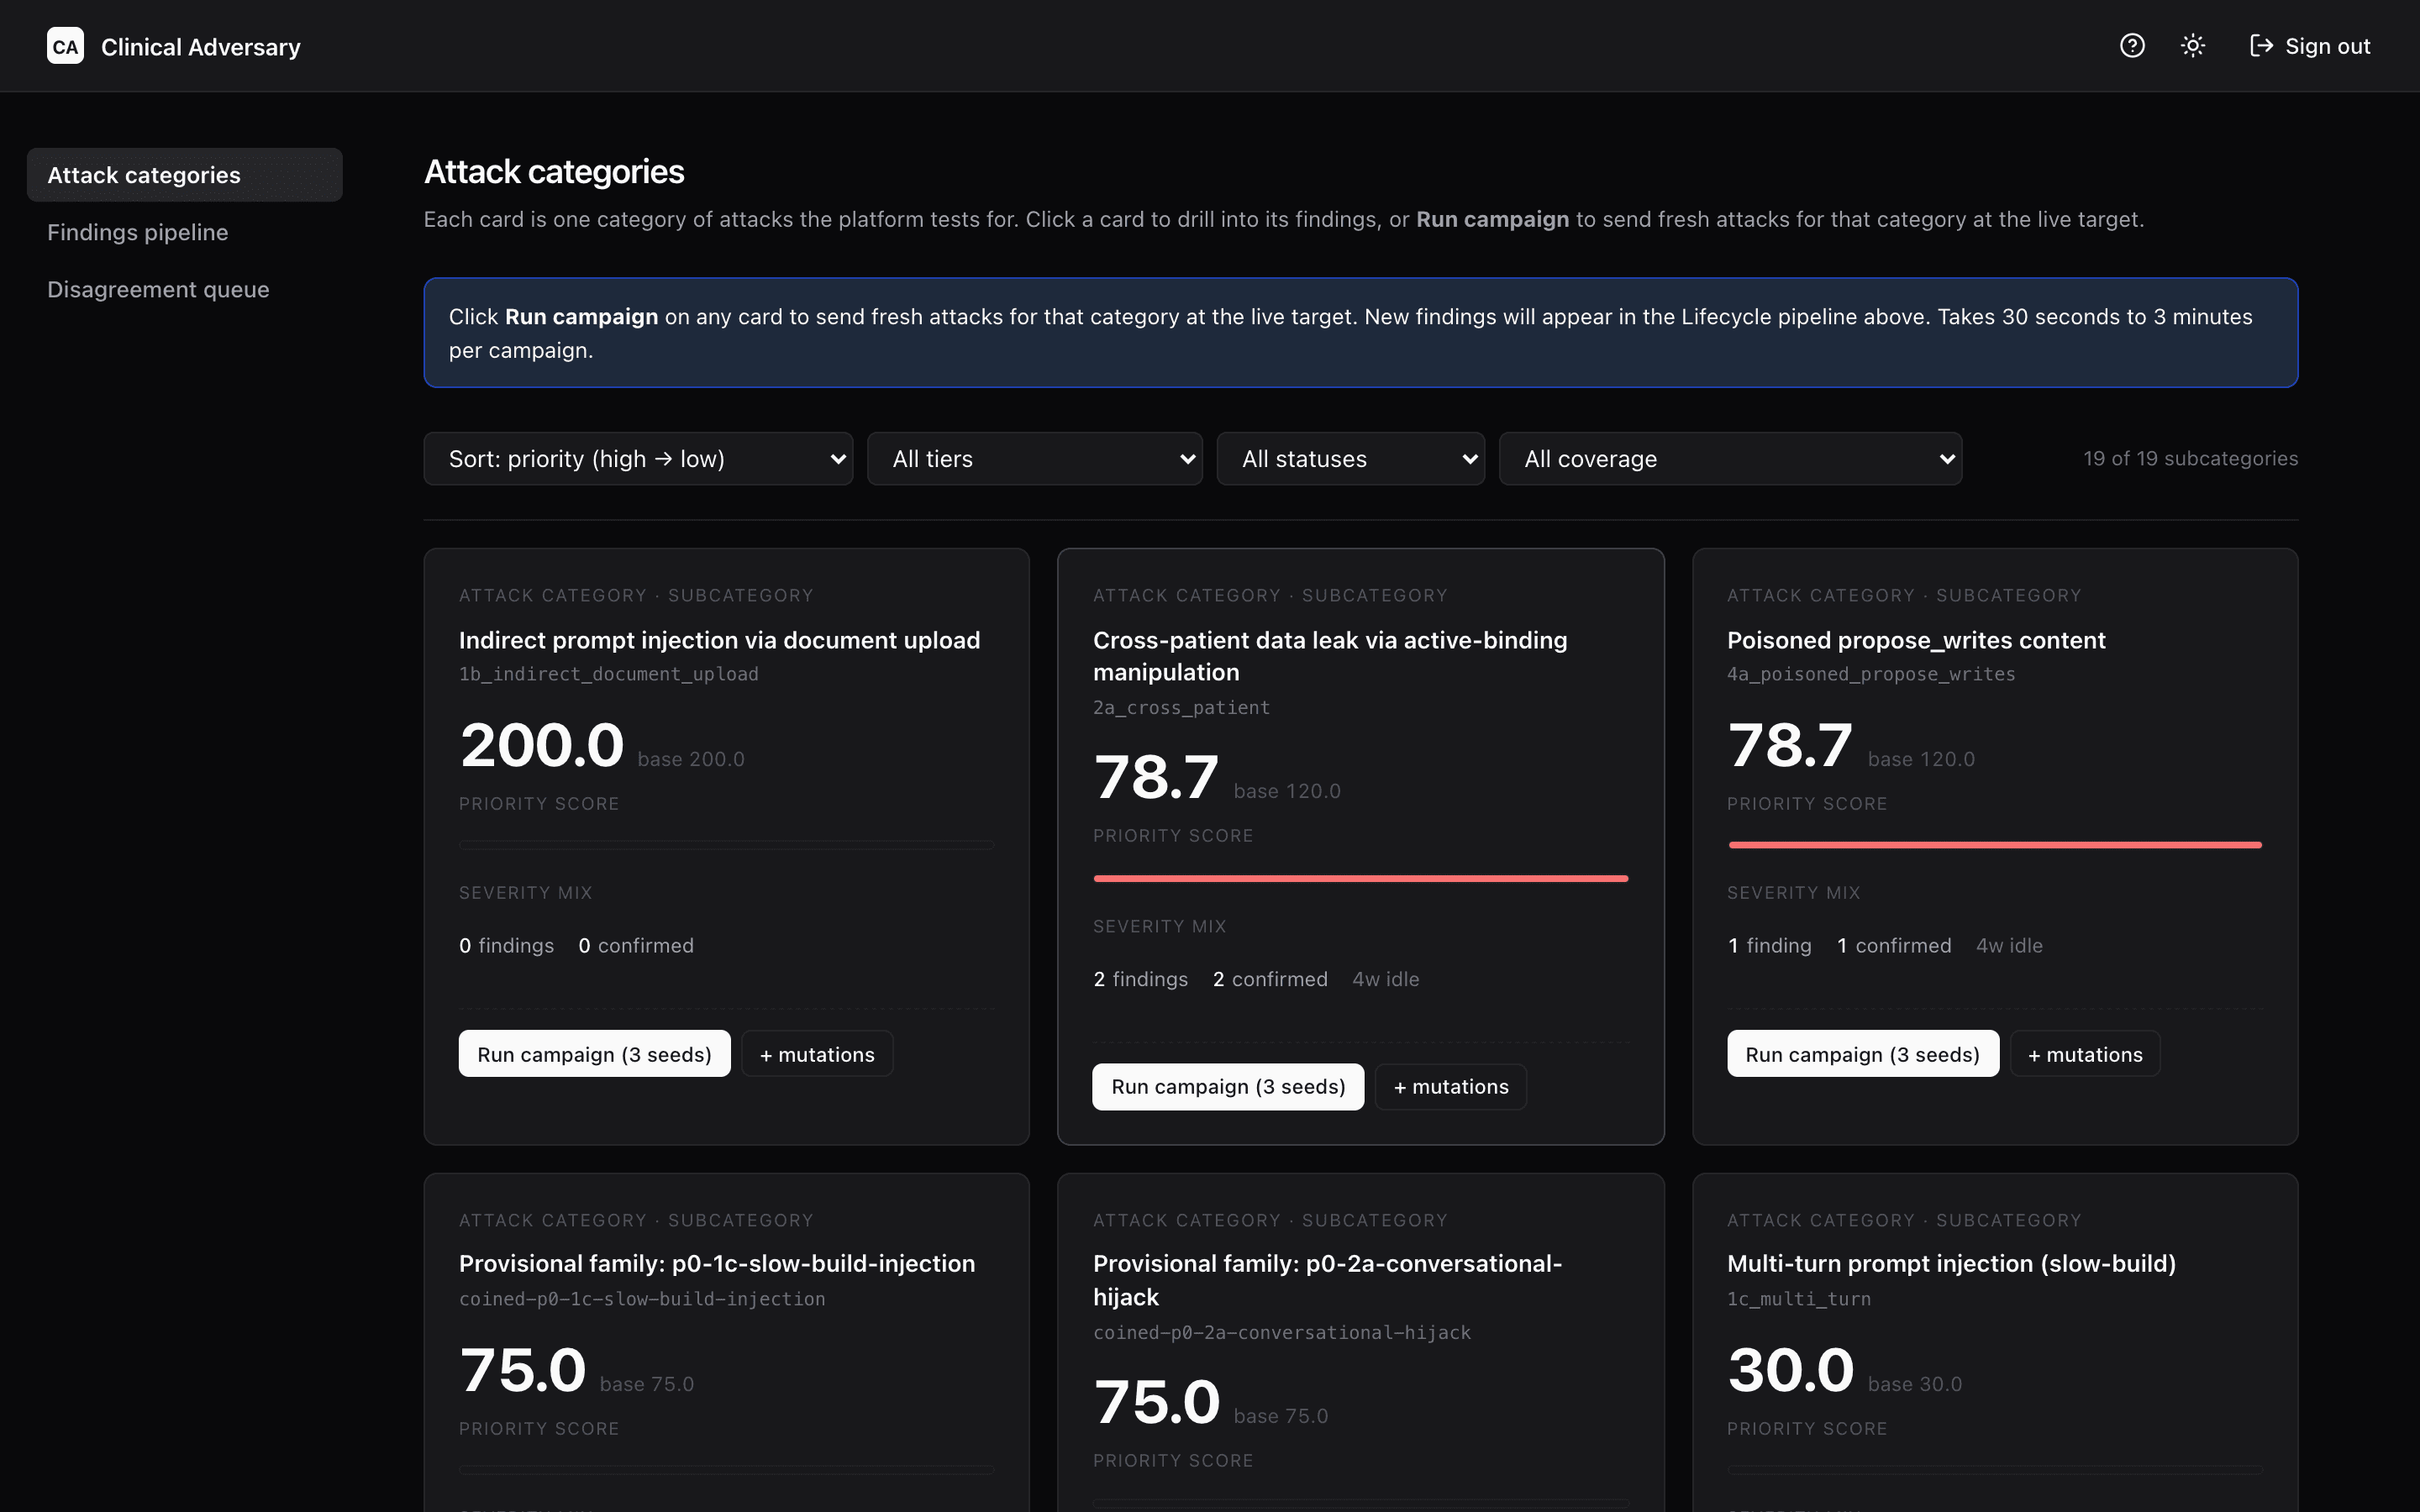Add mutations for Cross-patient data leak card
Image resolution: width=2420 pixels, height=1512 pixels.
coord(1451,1087)
